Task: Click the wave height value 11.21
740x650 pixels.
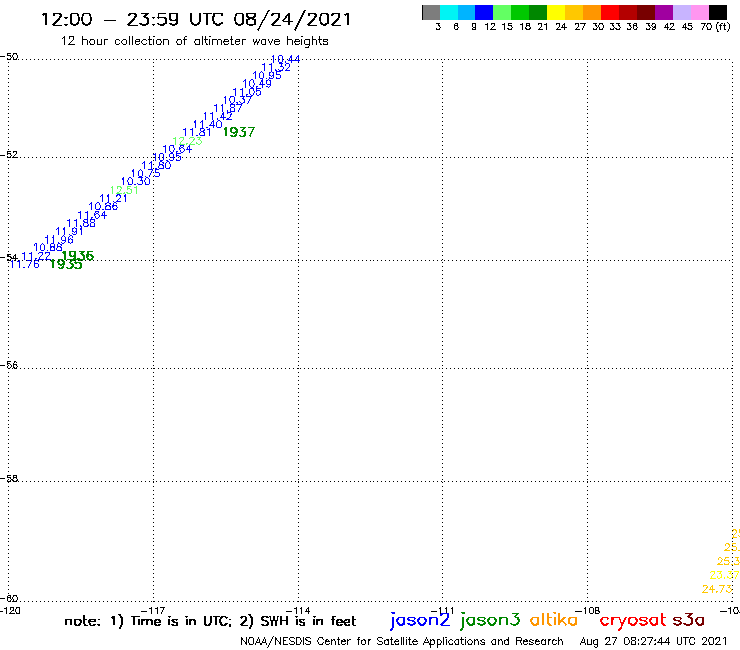Action: coord(113,198)
